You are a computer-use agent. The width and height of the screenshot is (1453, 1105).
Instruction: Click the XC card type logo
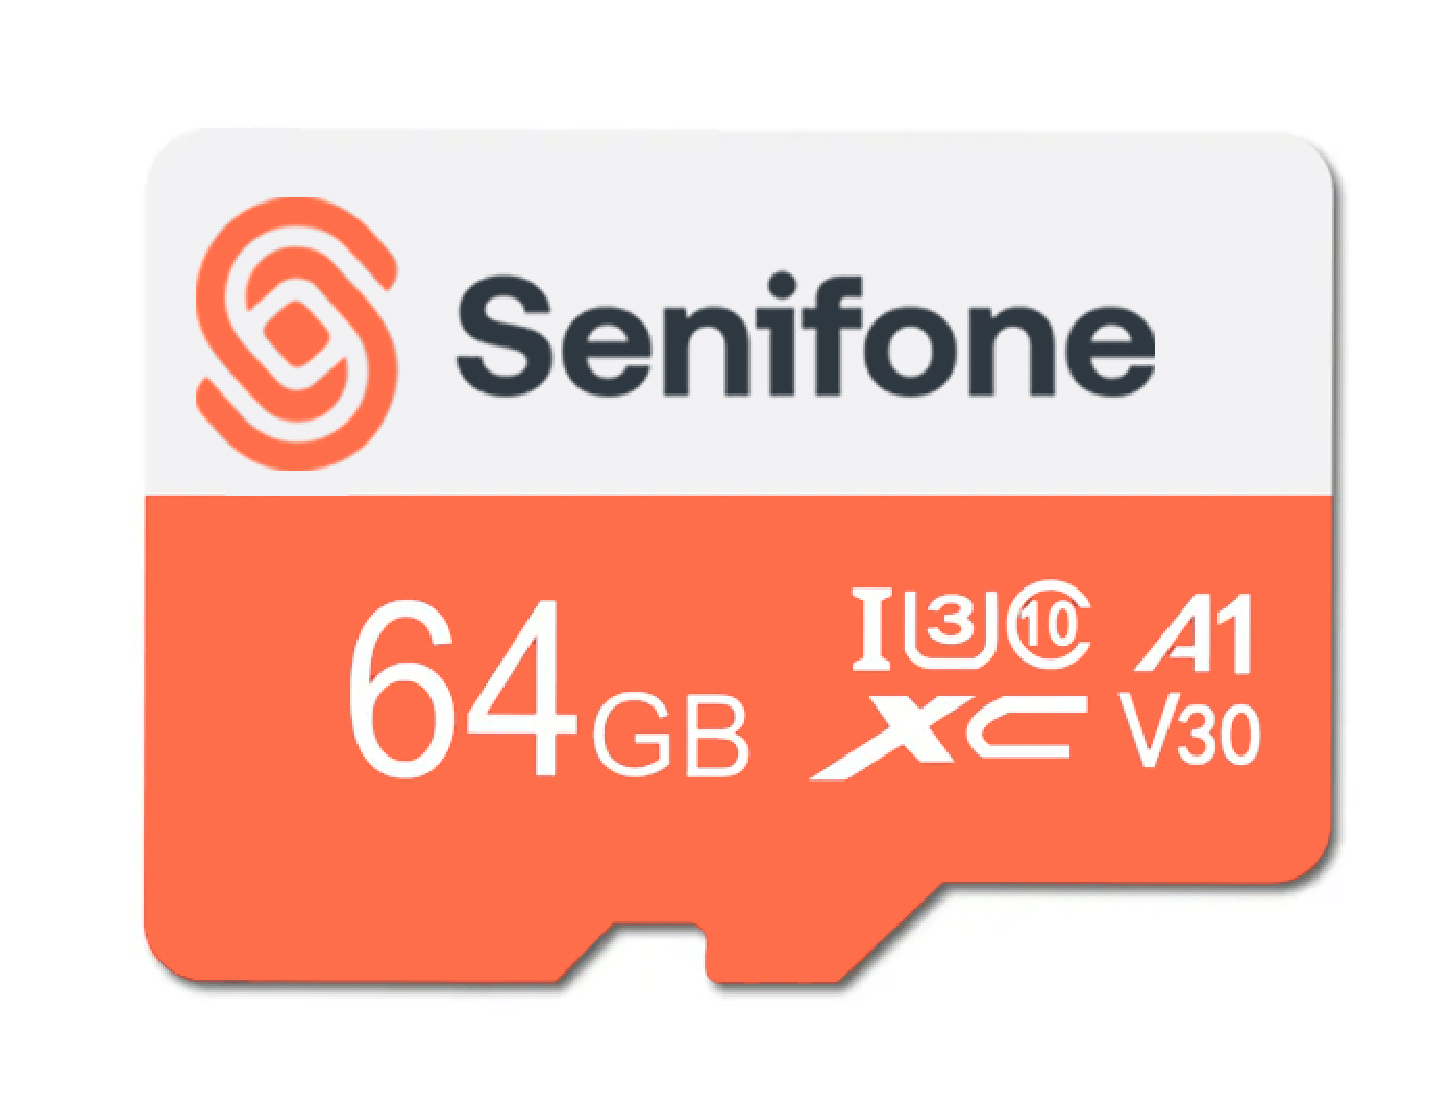pos(948,735)
